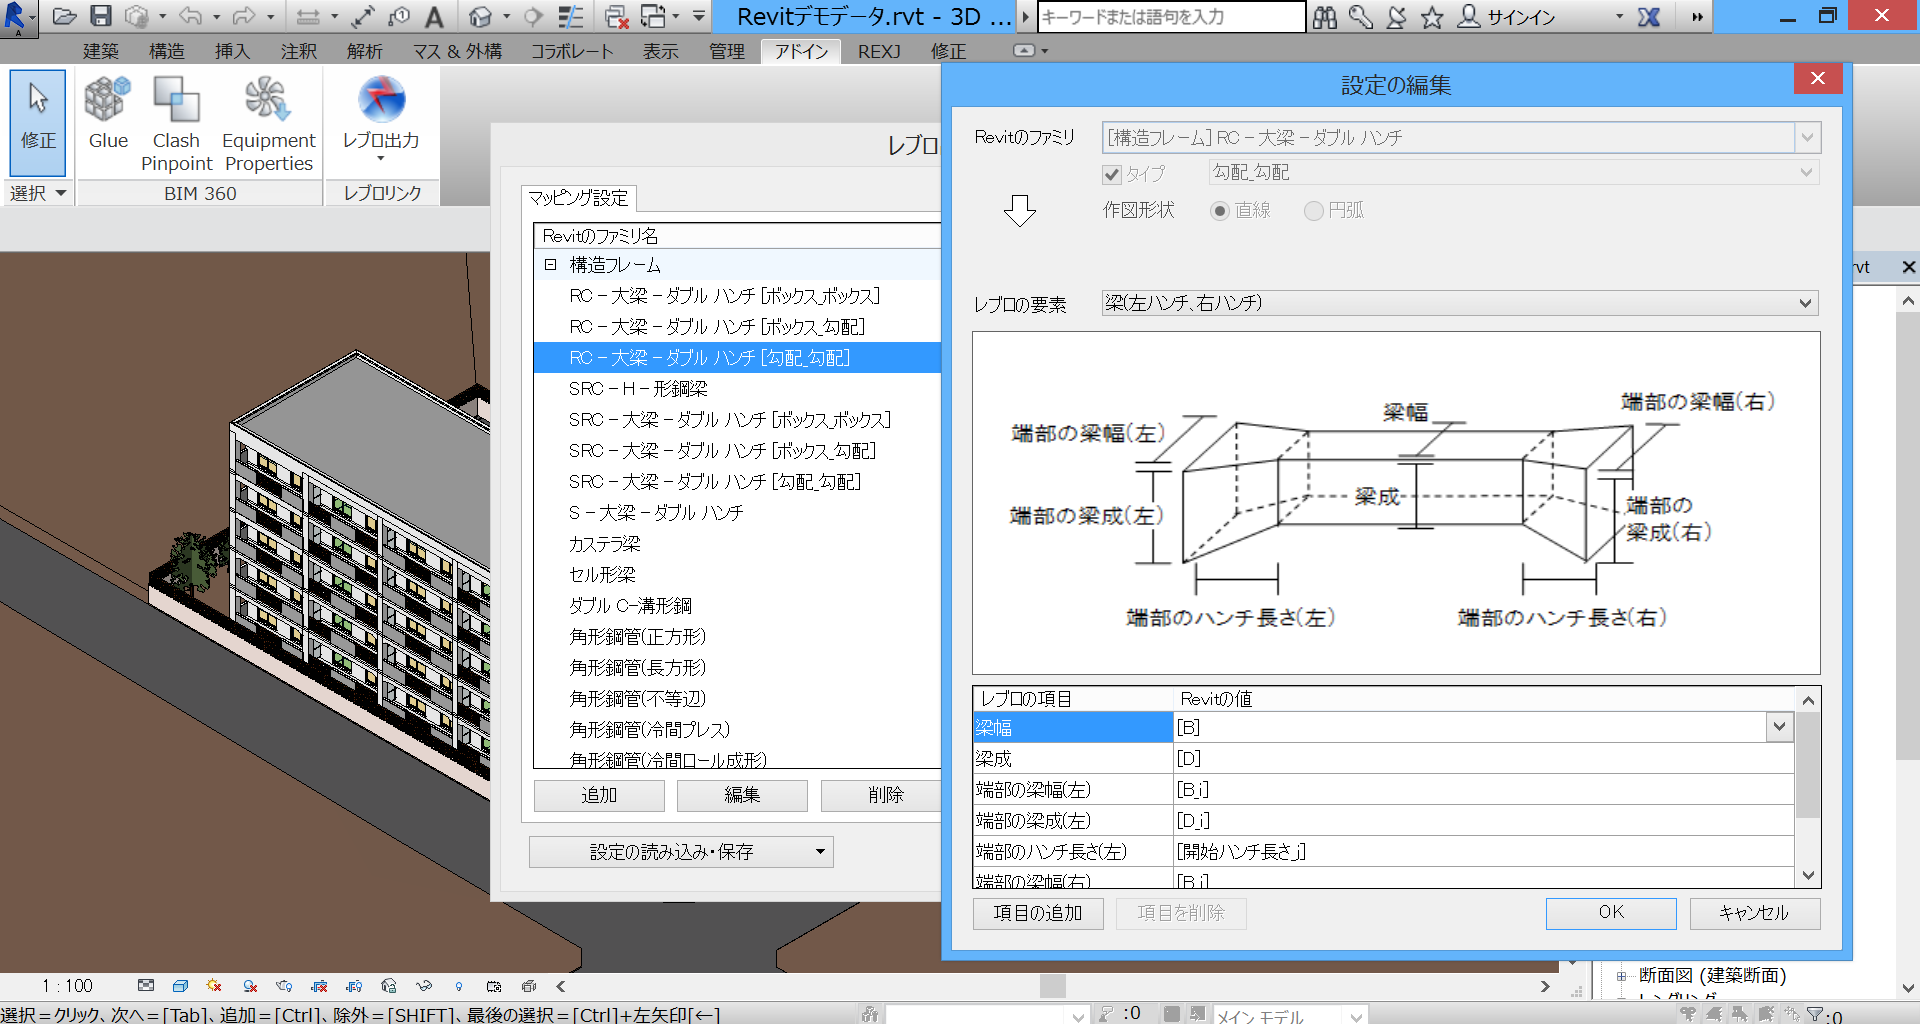Open Autodesk Exchange Apps X icon
Screen dimensions: 1920x1024
[1649, 17]
